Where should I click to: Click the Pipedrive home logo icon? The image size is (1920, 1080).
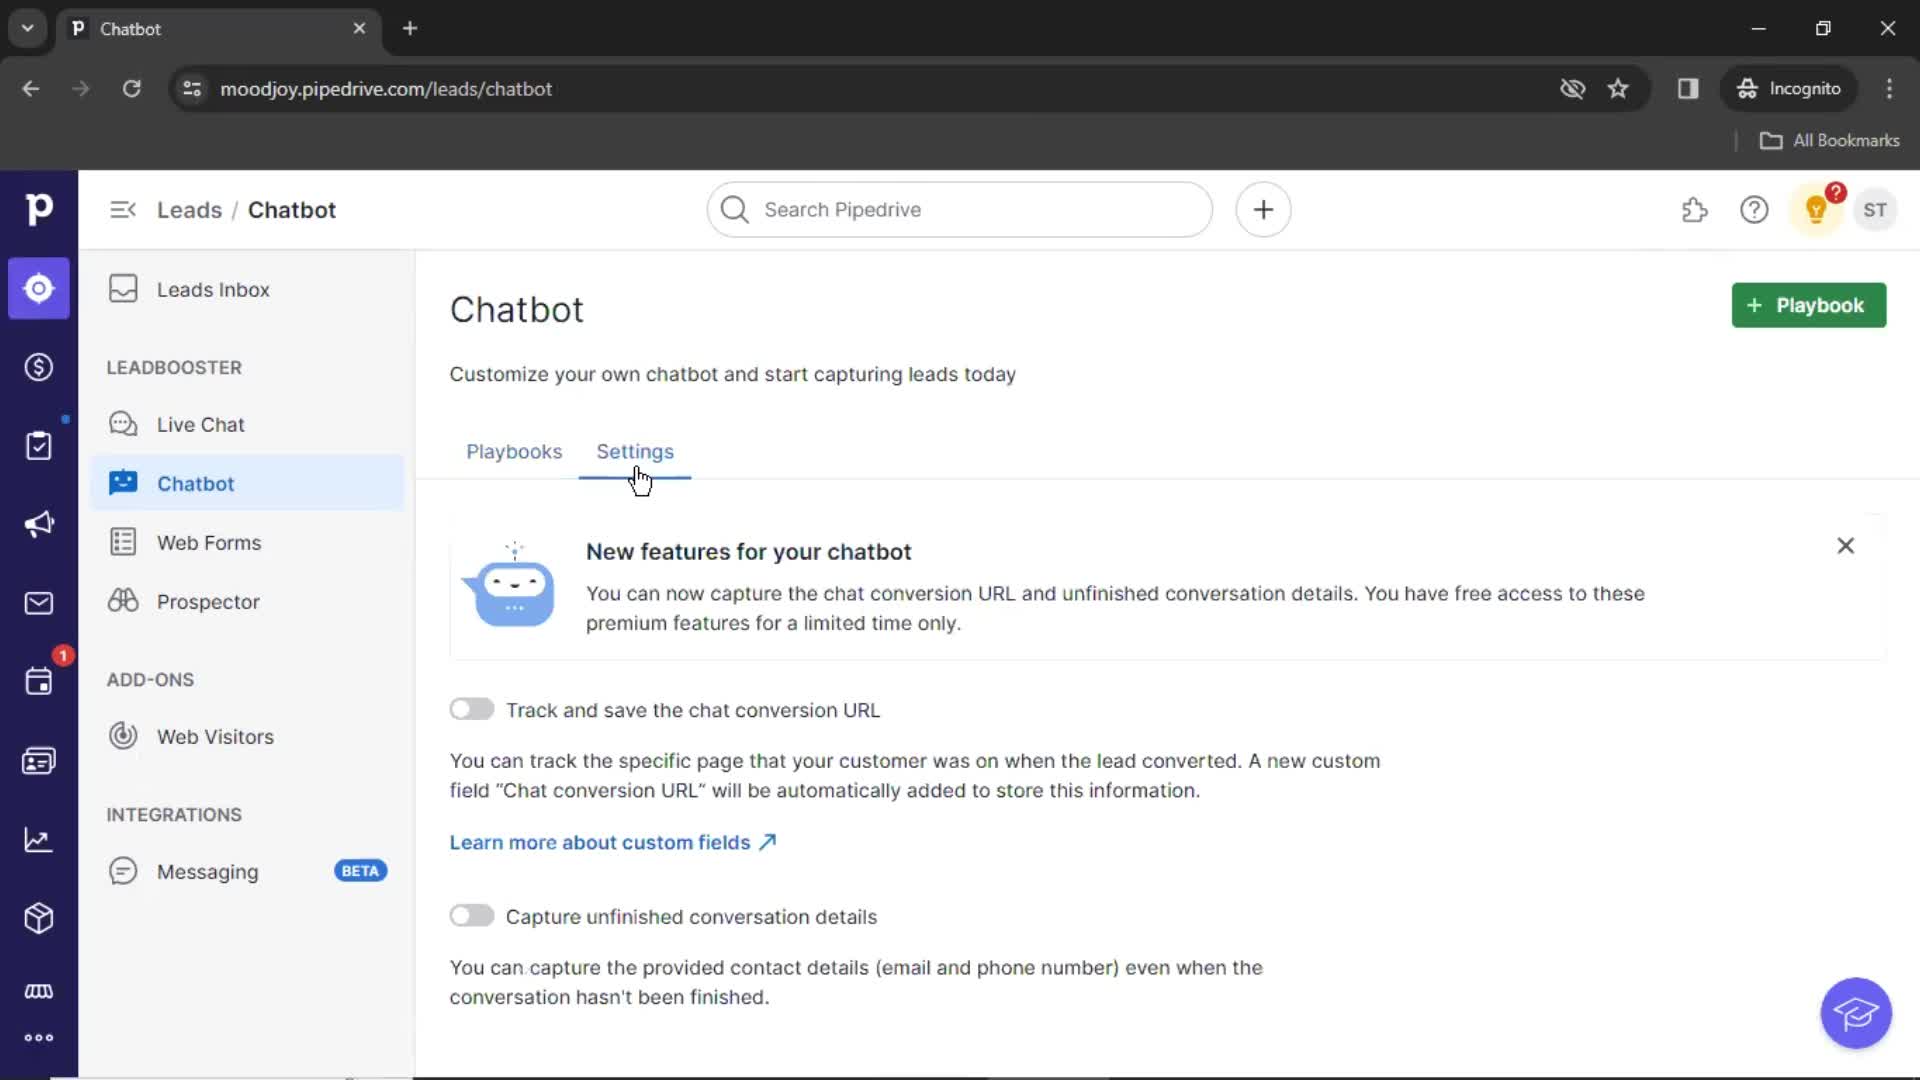pos(38,208)
